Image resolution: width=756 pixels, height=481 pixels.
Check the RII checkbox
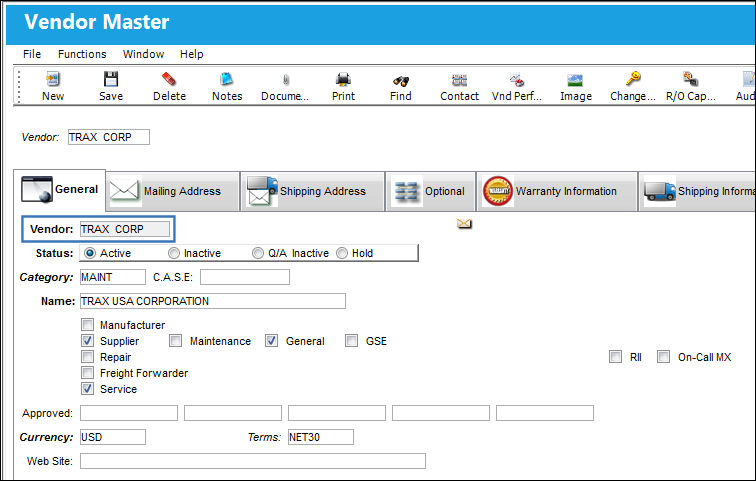(615, 357)
